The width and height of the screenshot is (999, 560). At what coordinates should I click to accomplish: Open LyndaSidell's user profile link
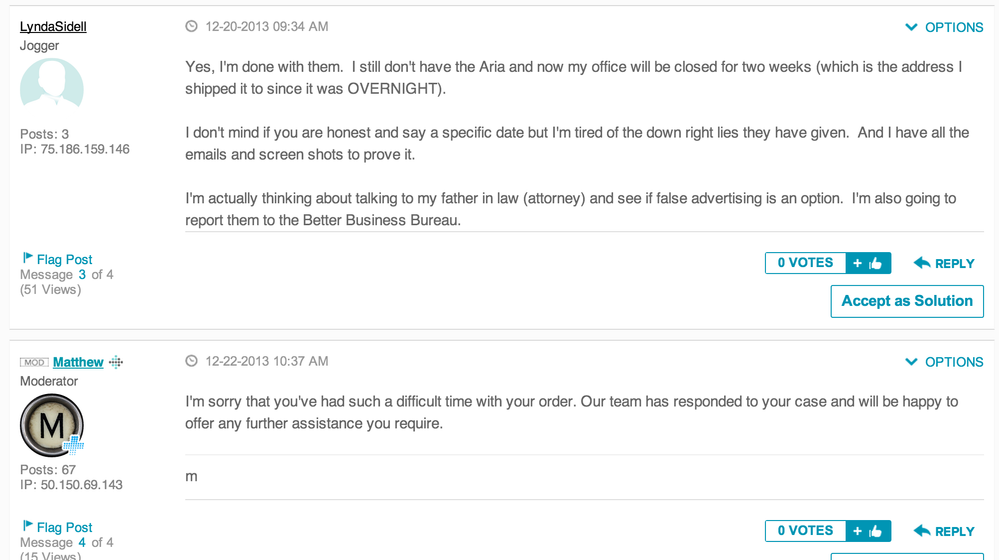[x=53, y=27]
